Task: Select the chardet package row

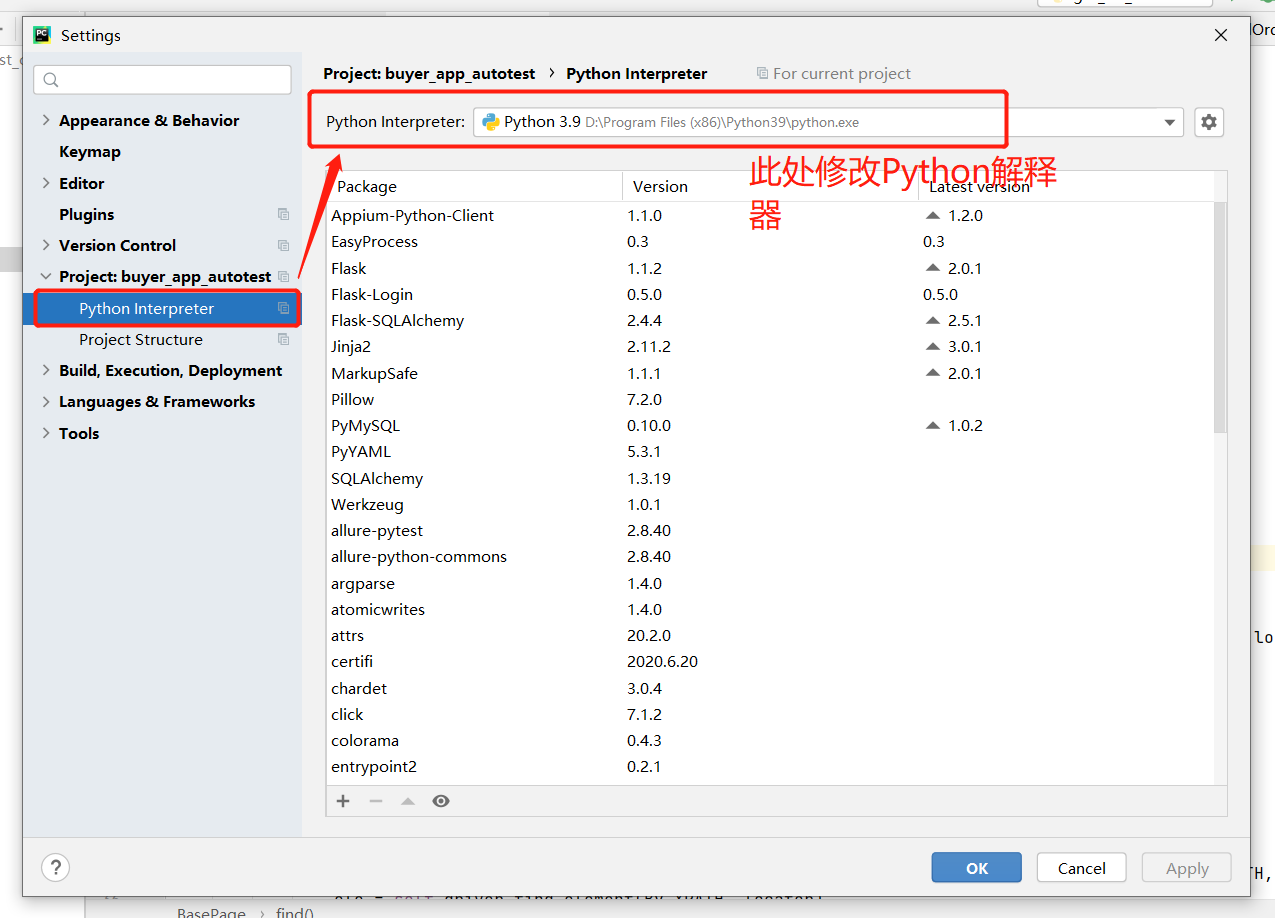Action: tap(770, 688)
